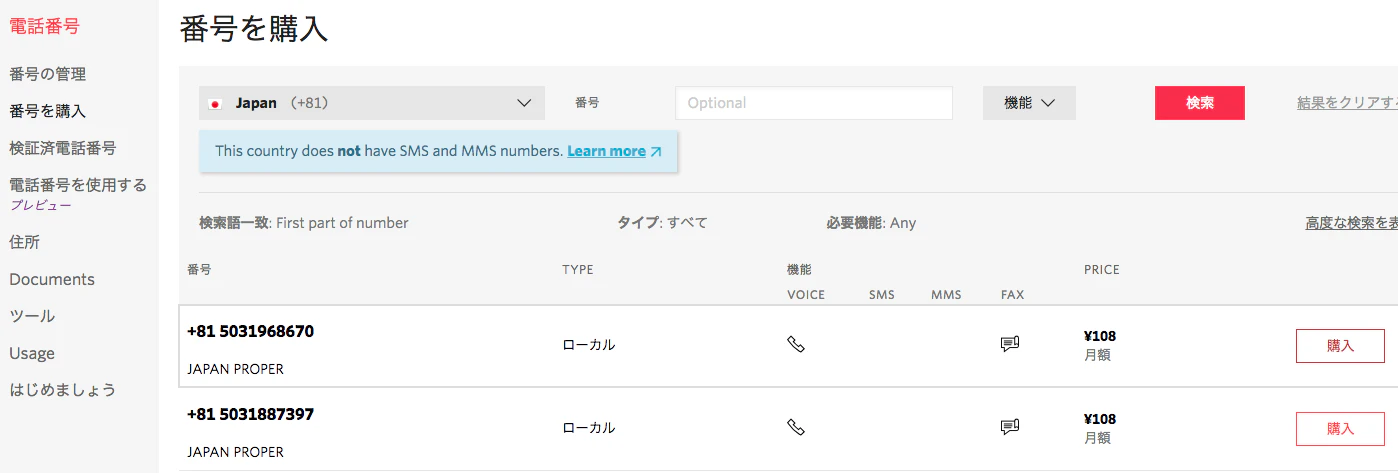Expand the 機能 capabilities dropdown

(1029, 103)
